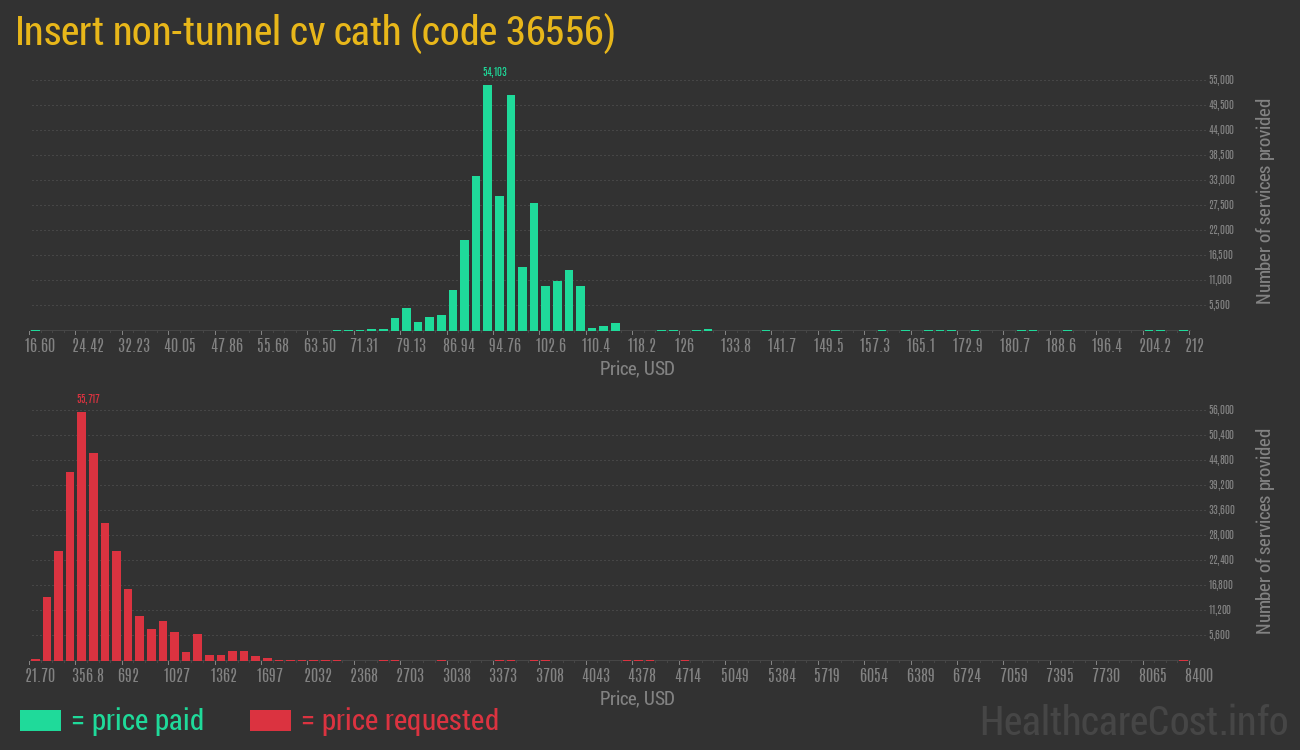Open the HealthcareCost.info watermark link
The image size is (1300, 750).
tap(1133, 720)
